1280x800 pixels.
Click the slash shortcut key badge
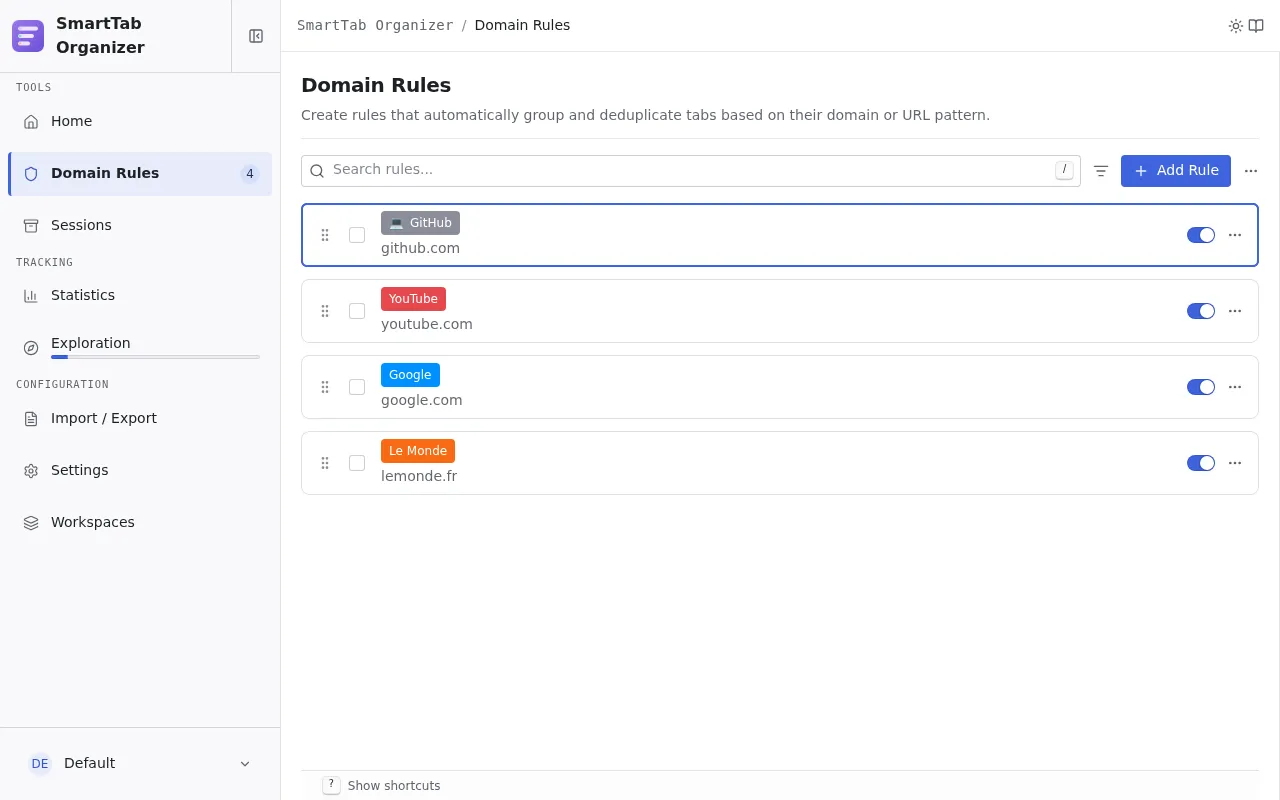(x=1064, y=170)
